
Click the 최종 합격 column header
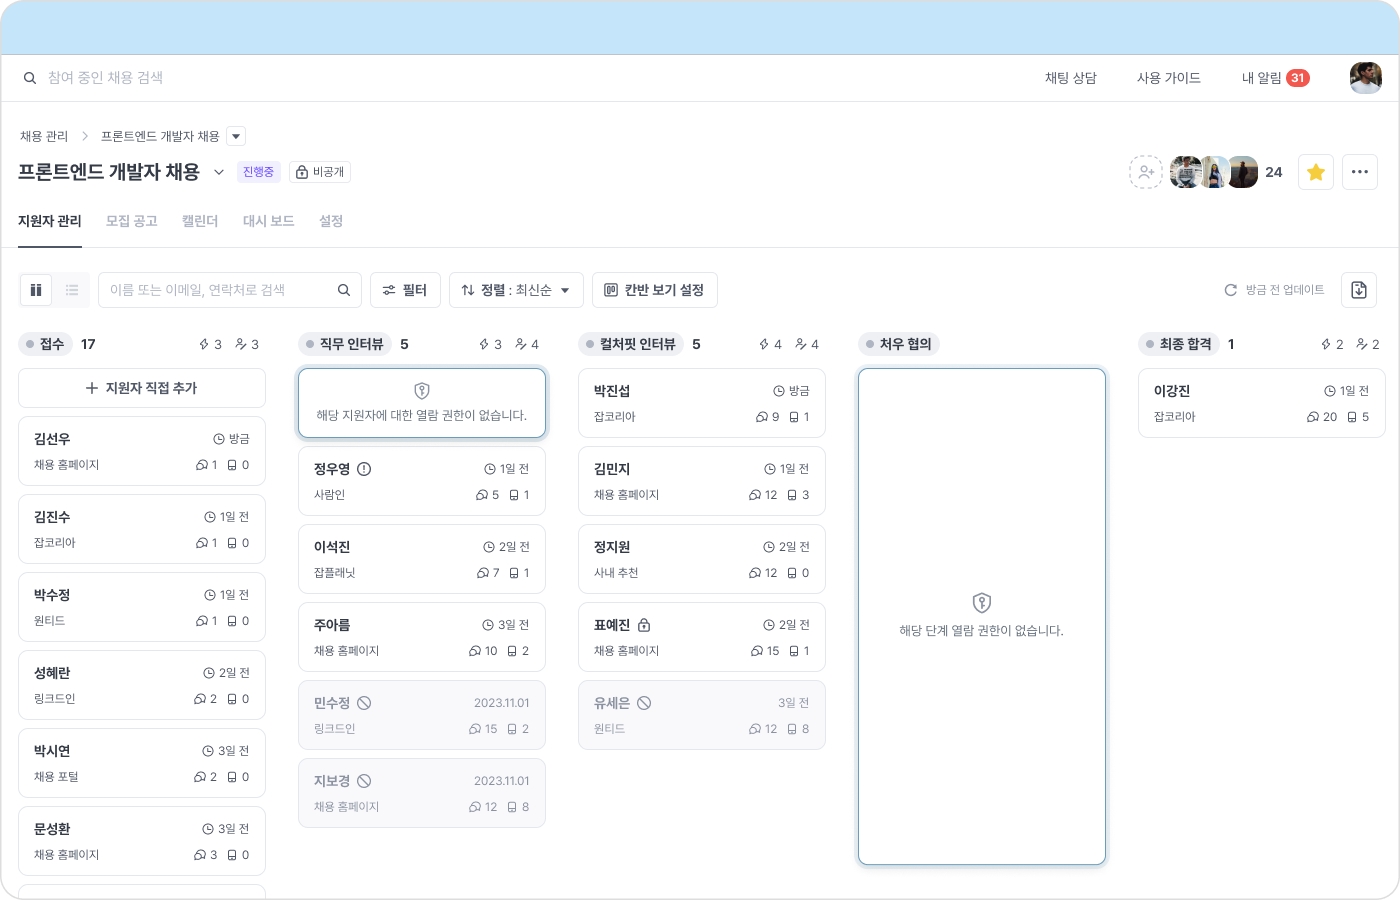(1180, 344)
